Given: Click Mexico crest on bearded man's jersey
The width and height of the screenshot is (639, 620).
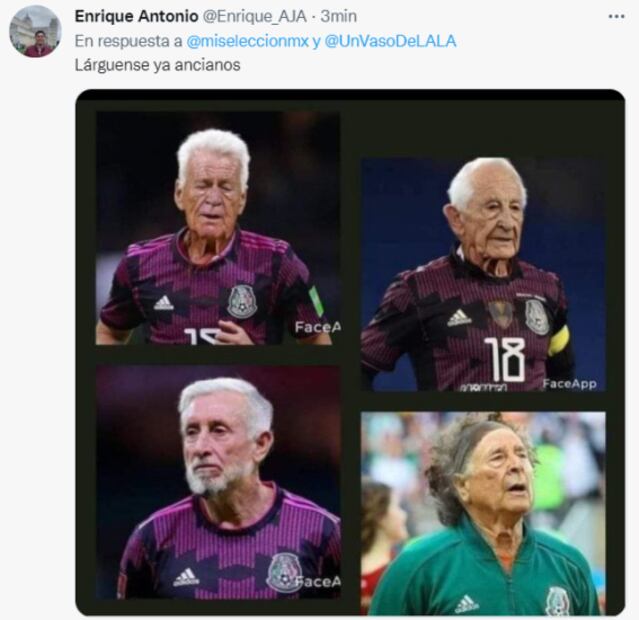Looking at the screenshot, I should click(284, 571).
